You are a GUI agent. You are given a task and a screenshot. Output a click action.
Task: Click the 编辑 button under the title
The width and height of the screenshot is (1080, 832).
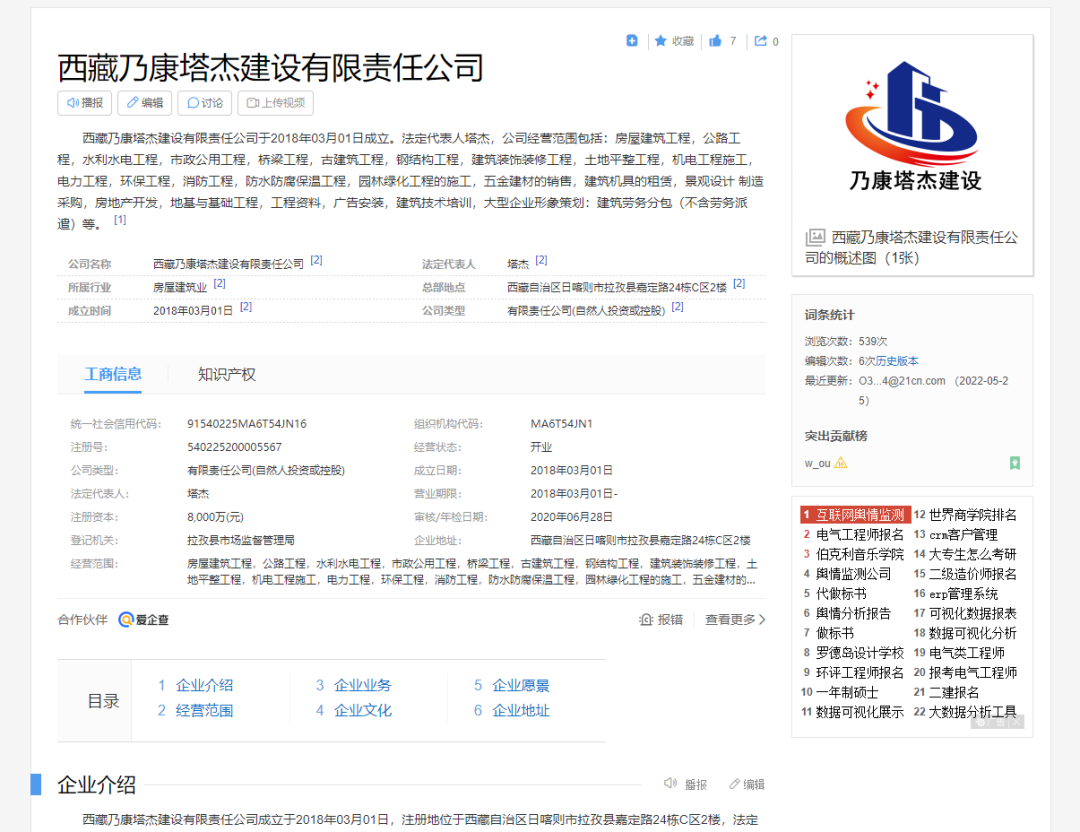[145, 103]
